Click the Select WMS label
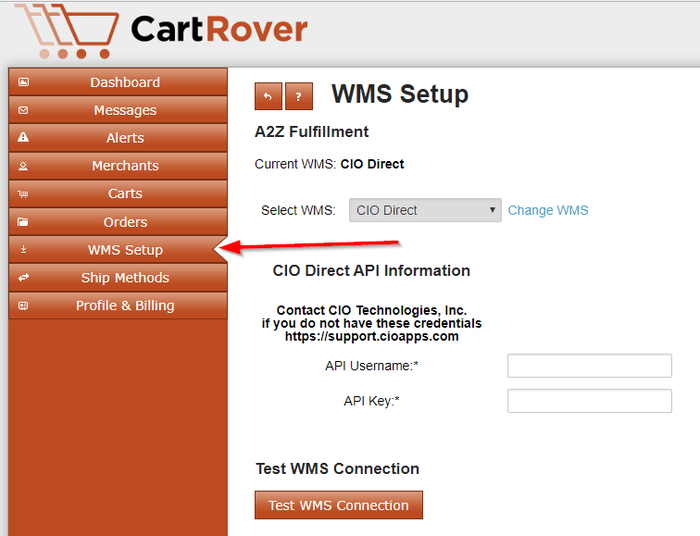The image size is (700, 536). point(298,210)
